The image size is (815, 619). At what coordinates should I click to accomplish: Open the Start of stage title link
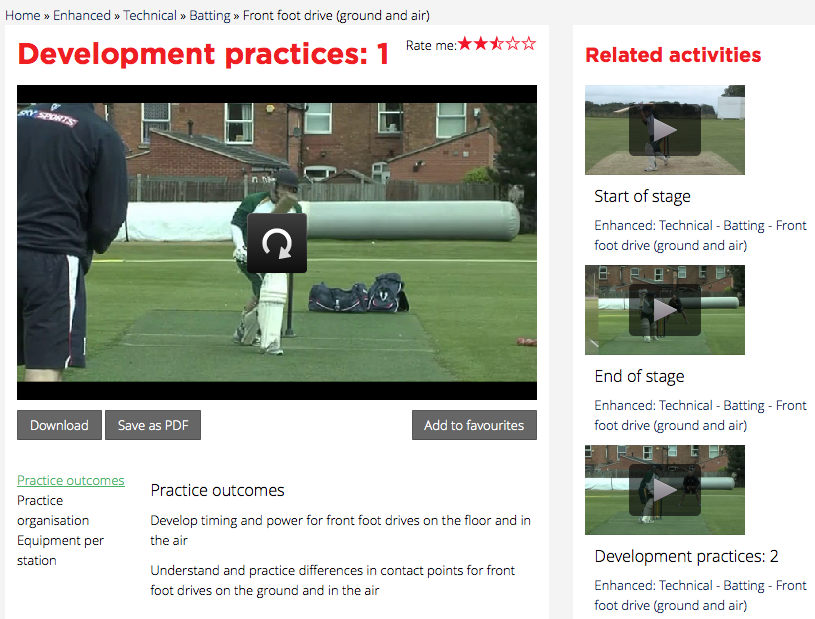pyautogui.click(x=642, y=196)
